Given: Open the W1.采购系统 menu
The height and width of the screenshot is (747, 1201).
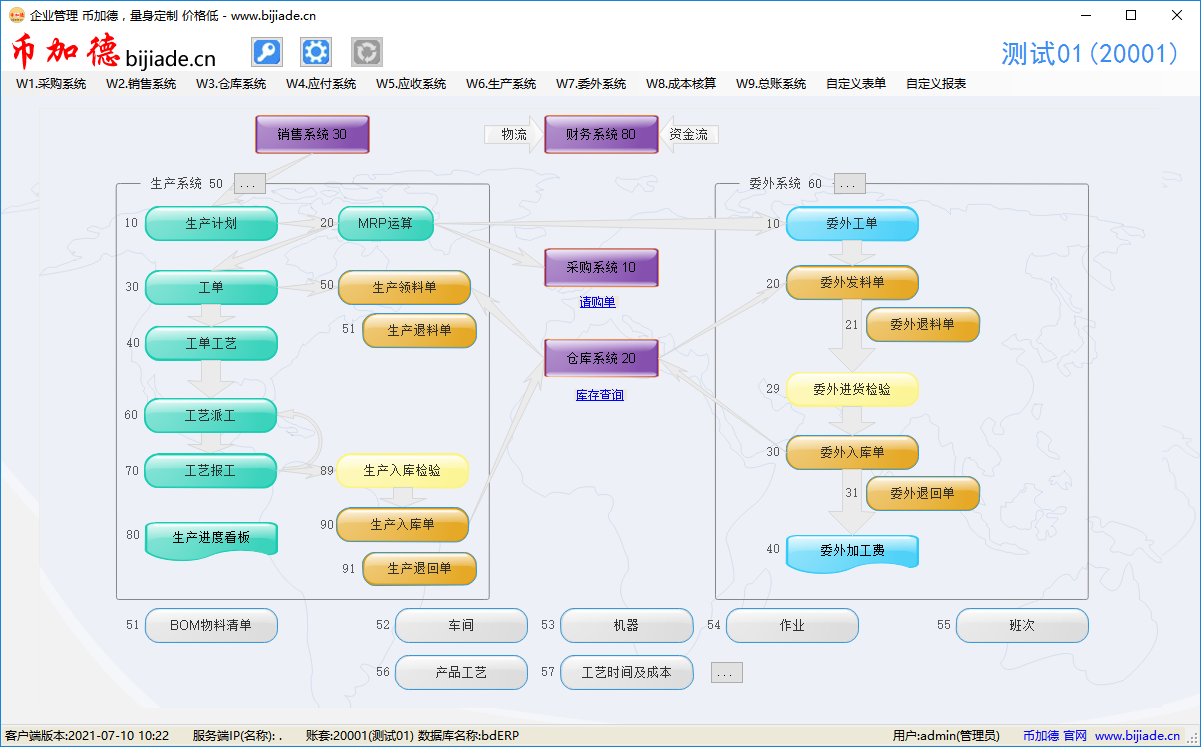Looking at the screenshot, I should point(51,84).
